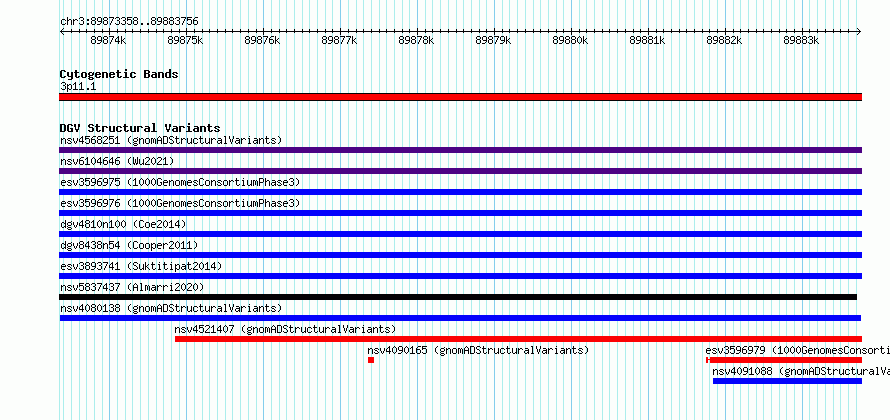This screenshot has height=420, width=890.
Task: Click the 89878k ruler tick label
Action: pyautogui.click(x=416, y=40)
